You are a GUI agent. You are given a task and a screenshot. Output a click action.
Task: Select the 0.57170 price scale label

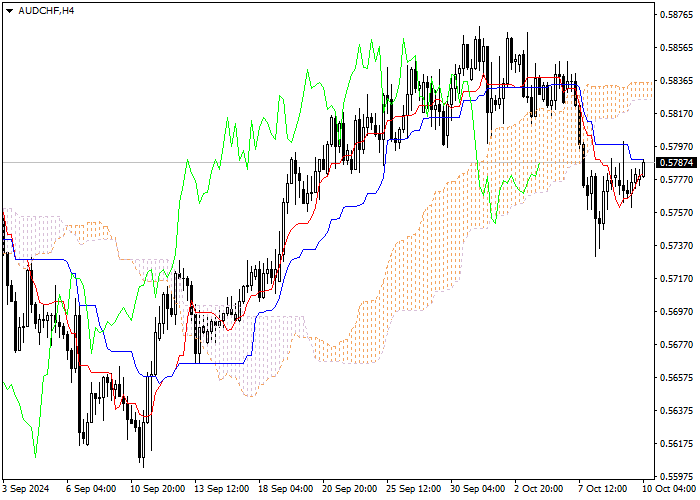tap(676, 279)
